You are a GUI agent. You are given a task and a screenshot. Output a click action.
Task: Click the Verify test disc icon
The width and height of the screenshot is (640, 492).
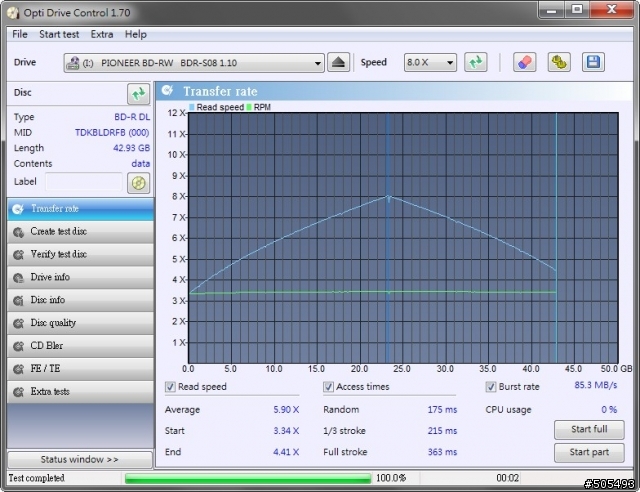click(18, 255)
